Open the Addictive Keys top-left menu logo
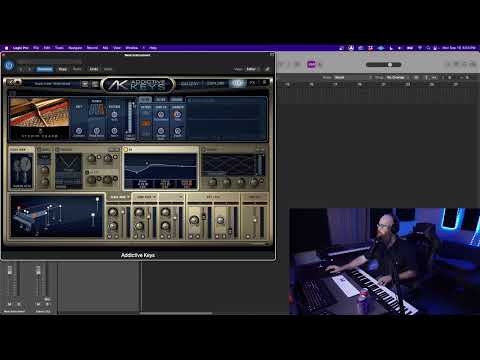The image size is (480, 360). point(14,82)
